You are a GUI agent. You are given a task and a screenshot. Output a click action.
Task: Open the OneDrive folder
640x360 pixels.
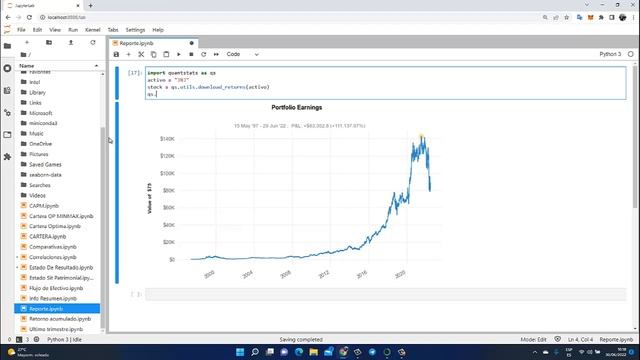(x=57, y=144)
